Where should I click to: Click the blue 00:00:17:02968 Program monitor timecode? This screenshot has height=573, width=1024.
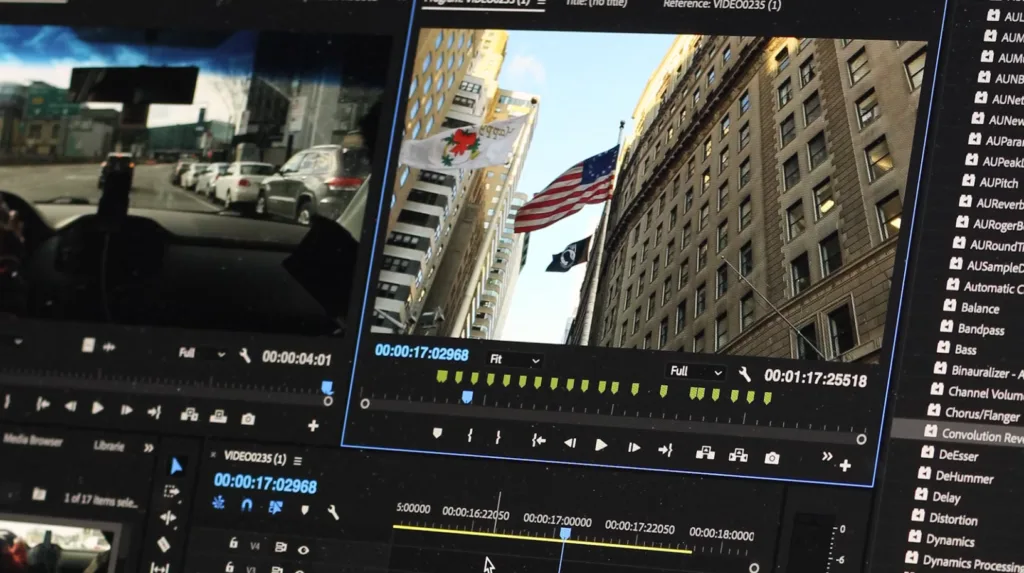click(x=421, y=353)
